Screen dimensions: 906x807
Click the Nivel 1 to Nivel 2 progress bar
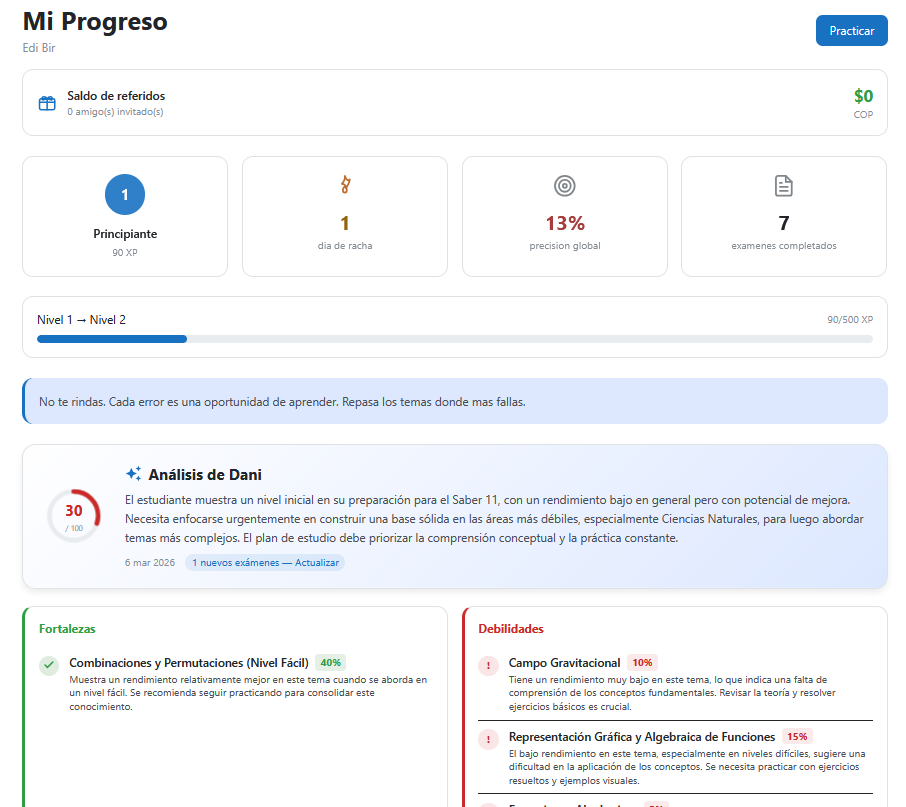coord(455,339)
